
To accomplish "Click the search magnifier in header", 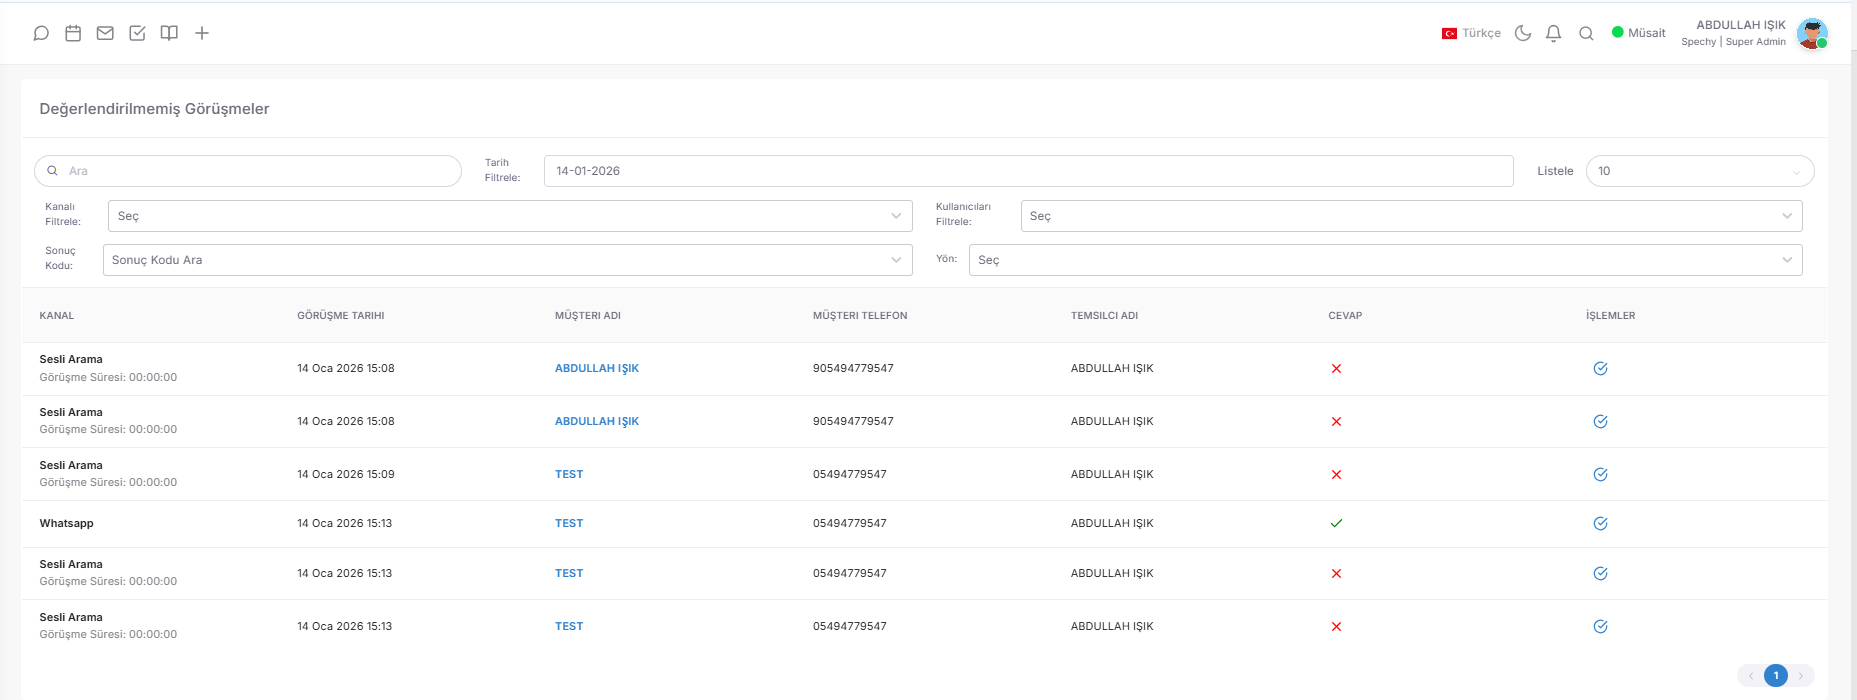I will coord(1586,33).
